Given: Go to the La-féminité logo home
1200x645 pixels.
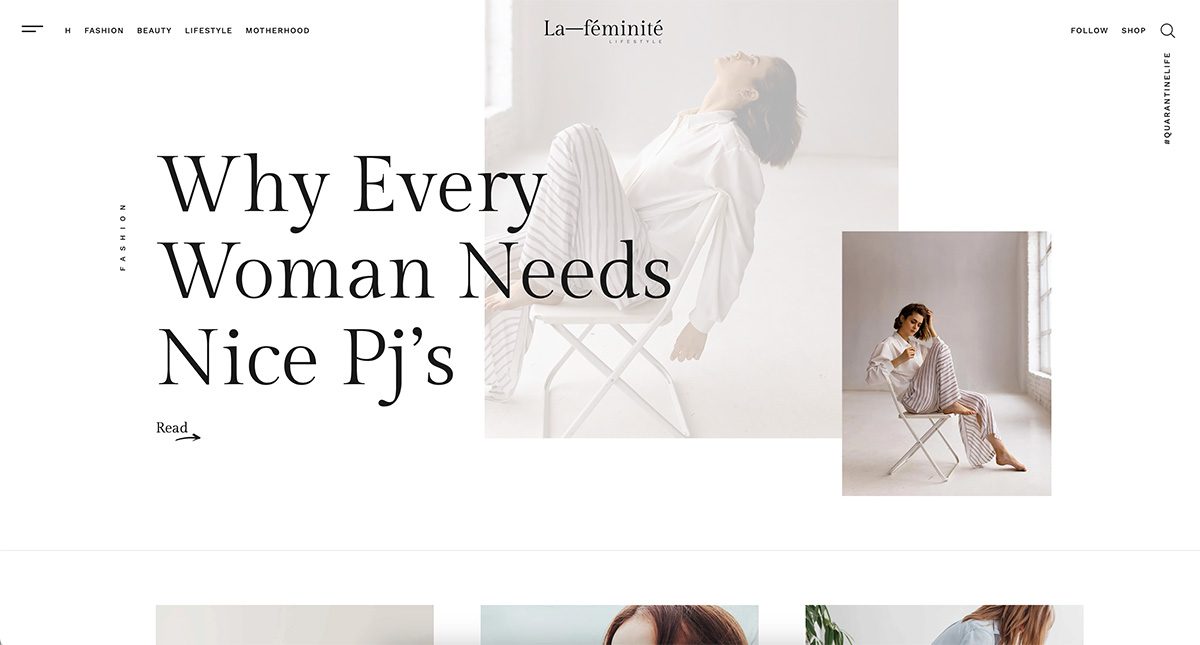Looking at the screenshot, I should [x=603, y=31].
